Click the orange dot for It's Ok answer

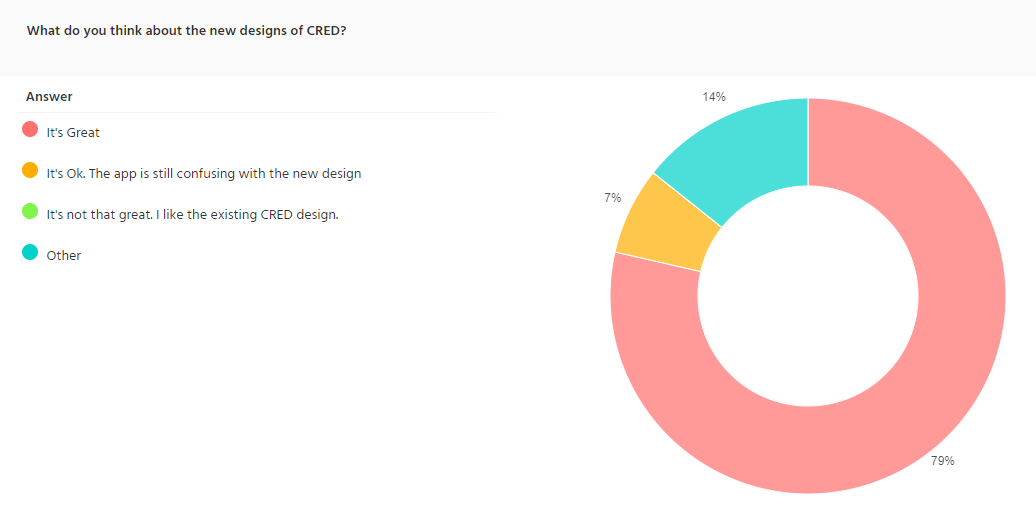click(x=30, y=171)
